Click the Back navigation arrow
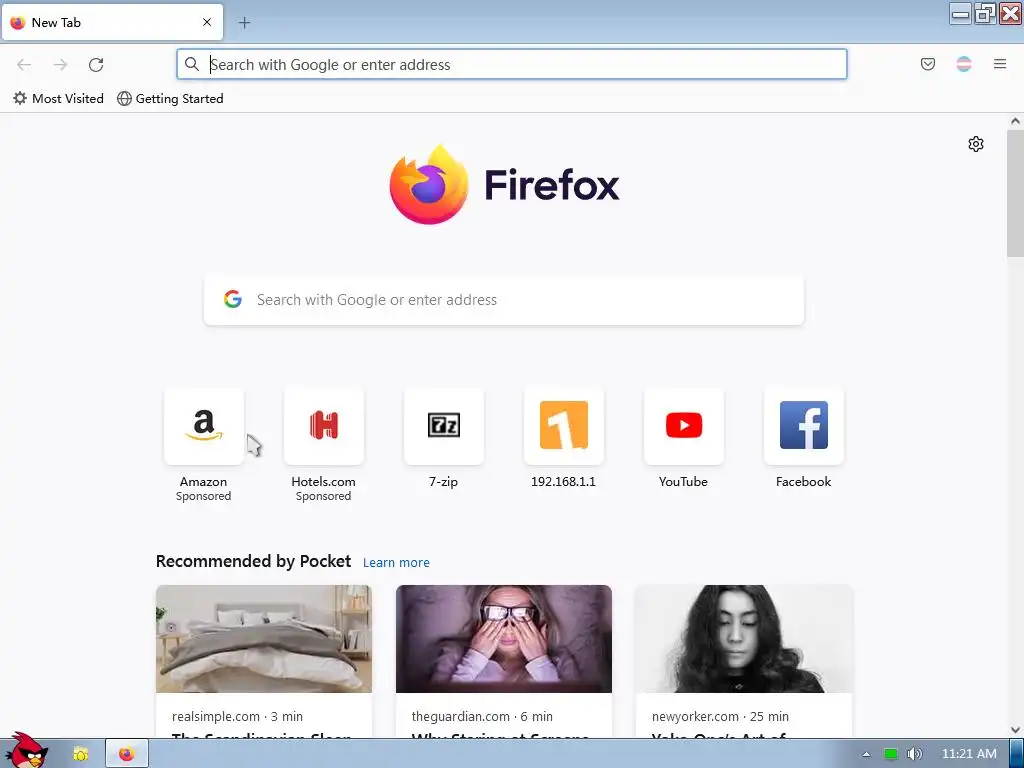This screenshot has width=1024, height=768. point(24,65)
